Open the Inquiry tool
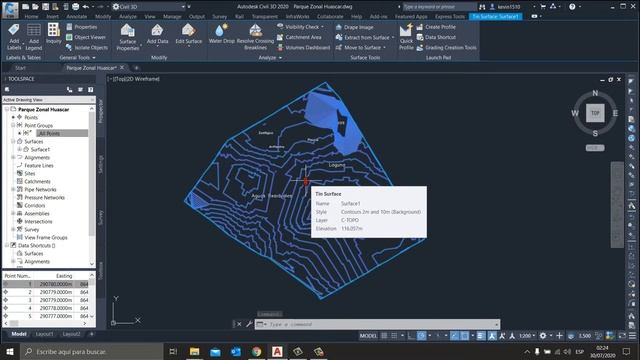Image resolution: width=640 pixels, height=360 pixels. (x=53, y=33)
